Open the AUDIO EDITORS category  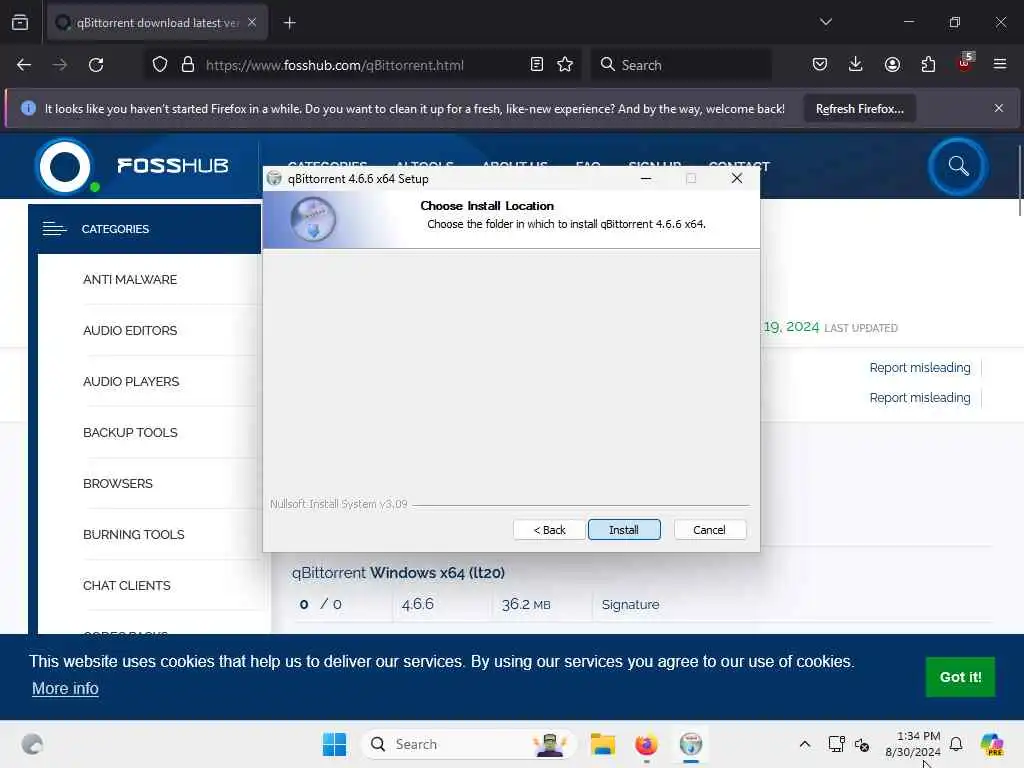point(130,330)
